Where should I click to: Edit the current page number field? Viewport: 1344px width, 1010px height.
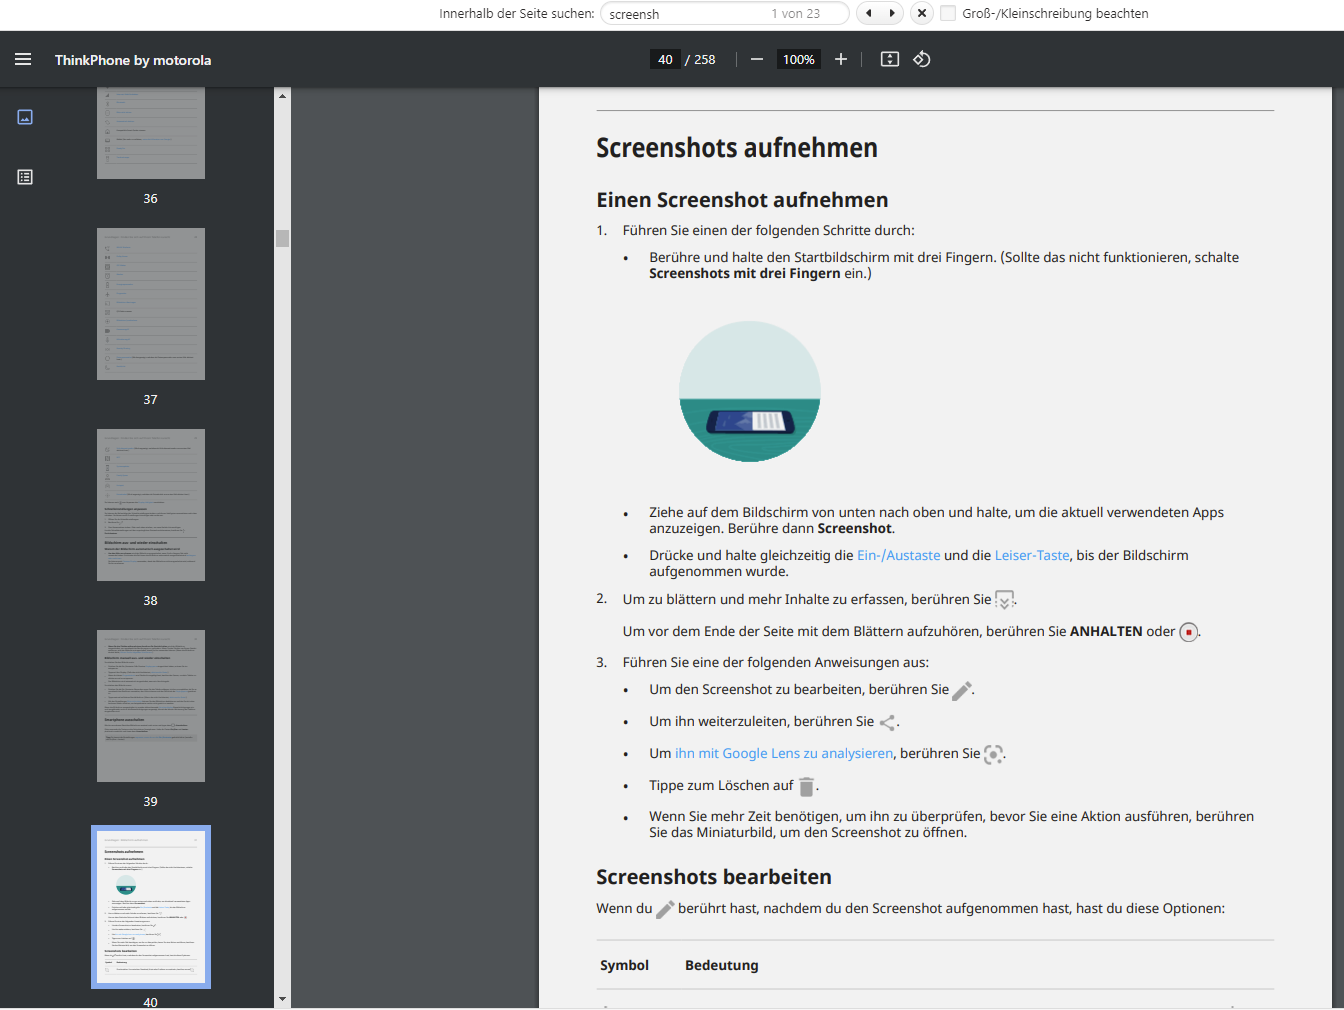pyautogui.click(x=665, y=60)
